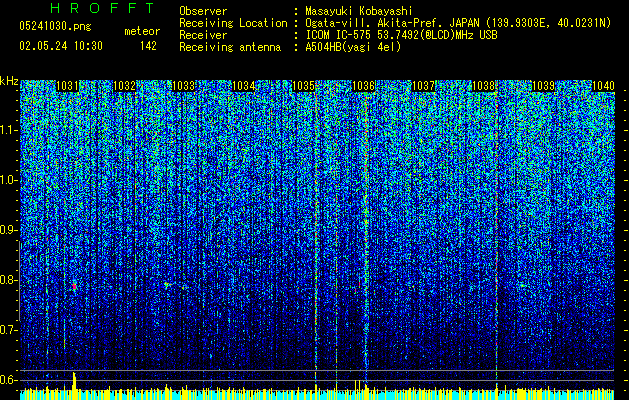The image size is (629, 400).
Task: Click the 1036 time marker
Action: pyautogui.click(x=363, y=86)
